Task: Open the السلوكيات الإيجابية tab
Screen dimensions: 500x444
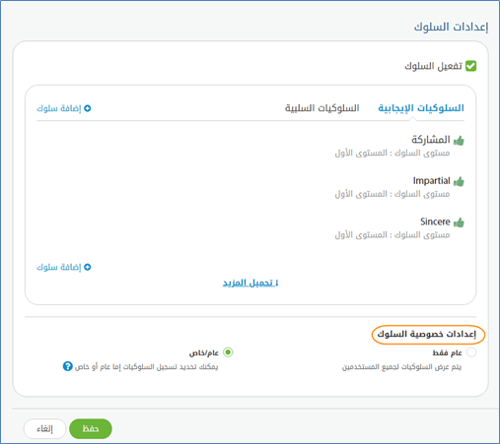Action: coord(421,108)
